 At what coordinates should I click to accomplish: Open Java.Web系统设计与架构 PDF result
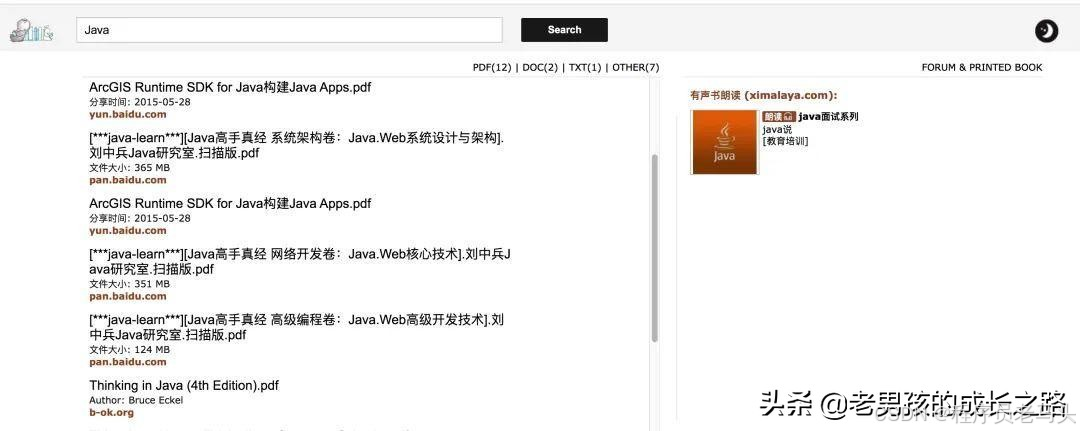point(297,145)
